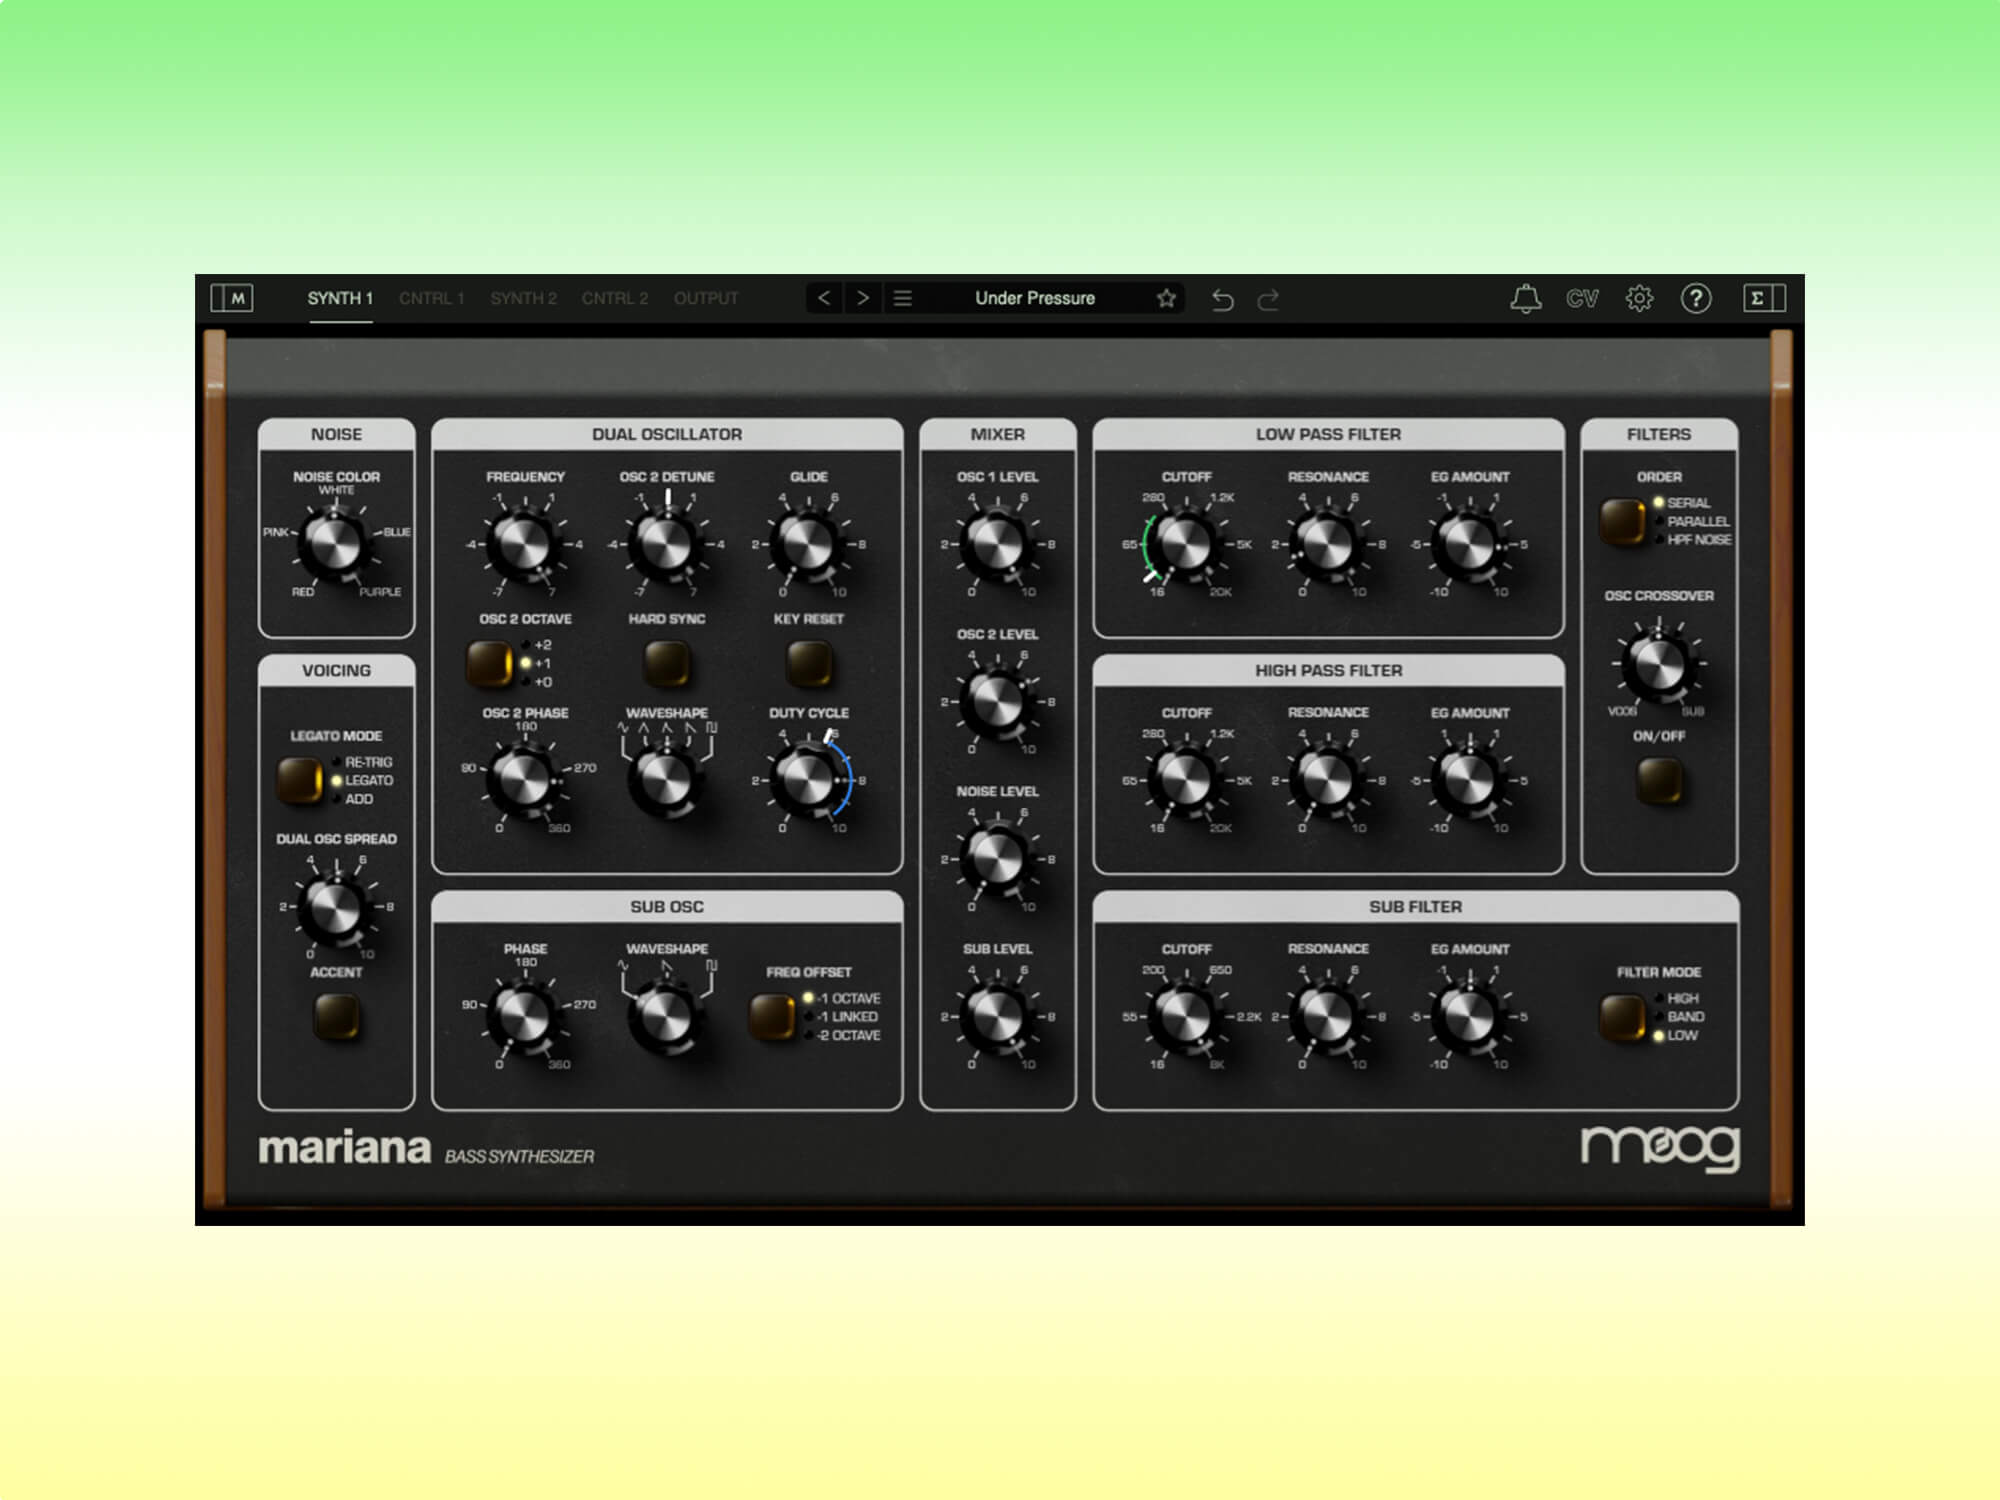The image size is (2000, 1500).
Task: Click the Sub Filter EG Amount knob
Action: [1469, 1016]
